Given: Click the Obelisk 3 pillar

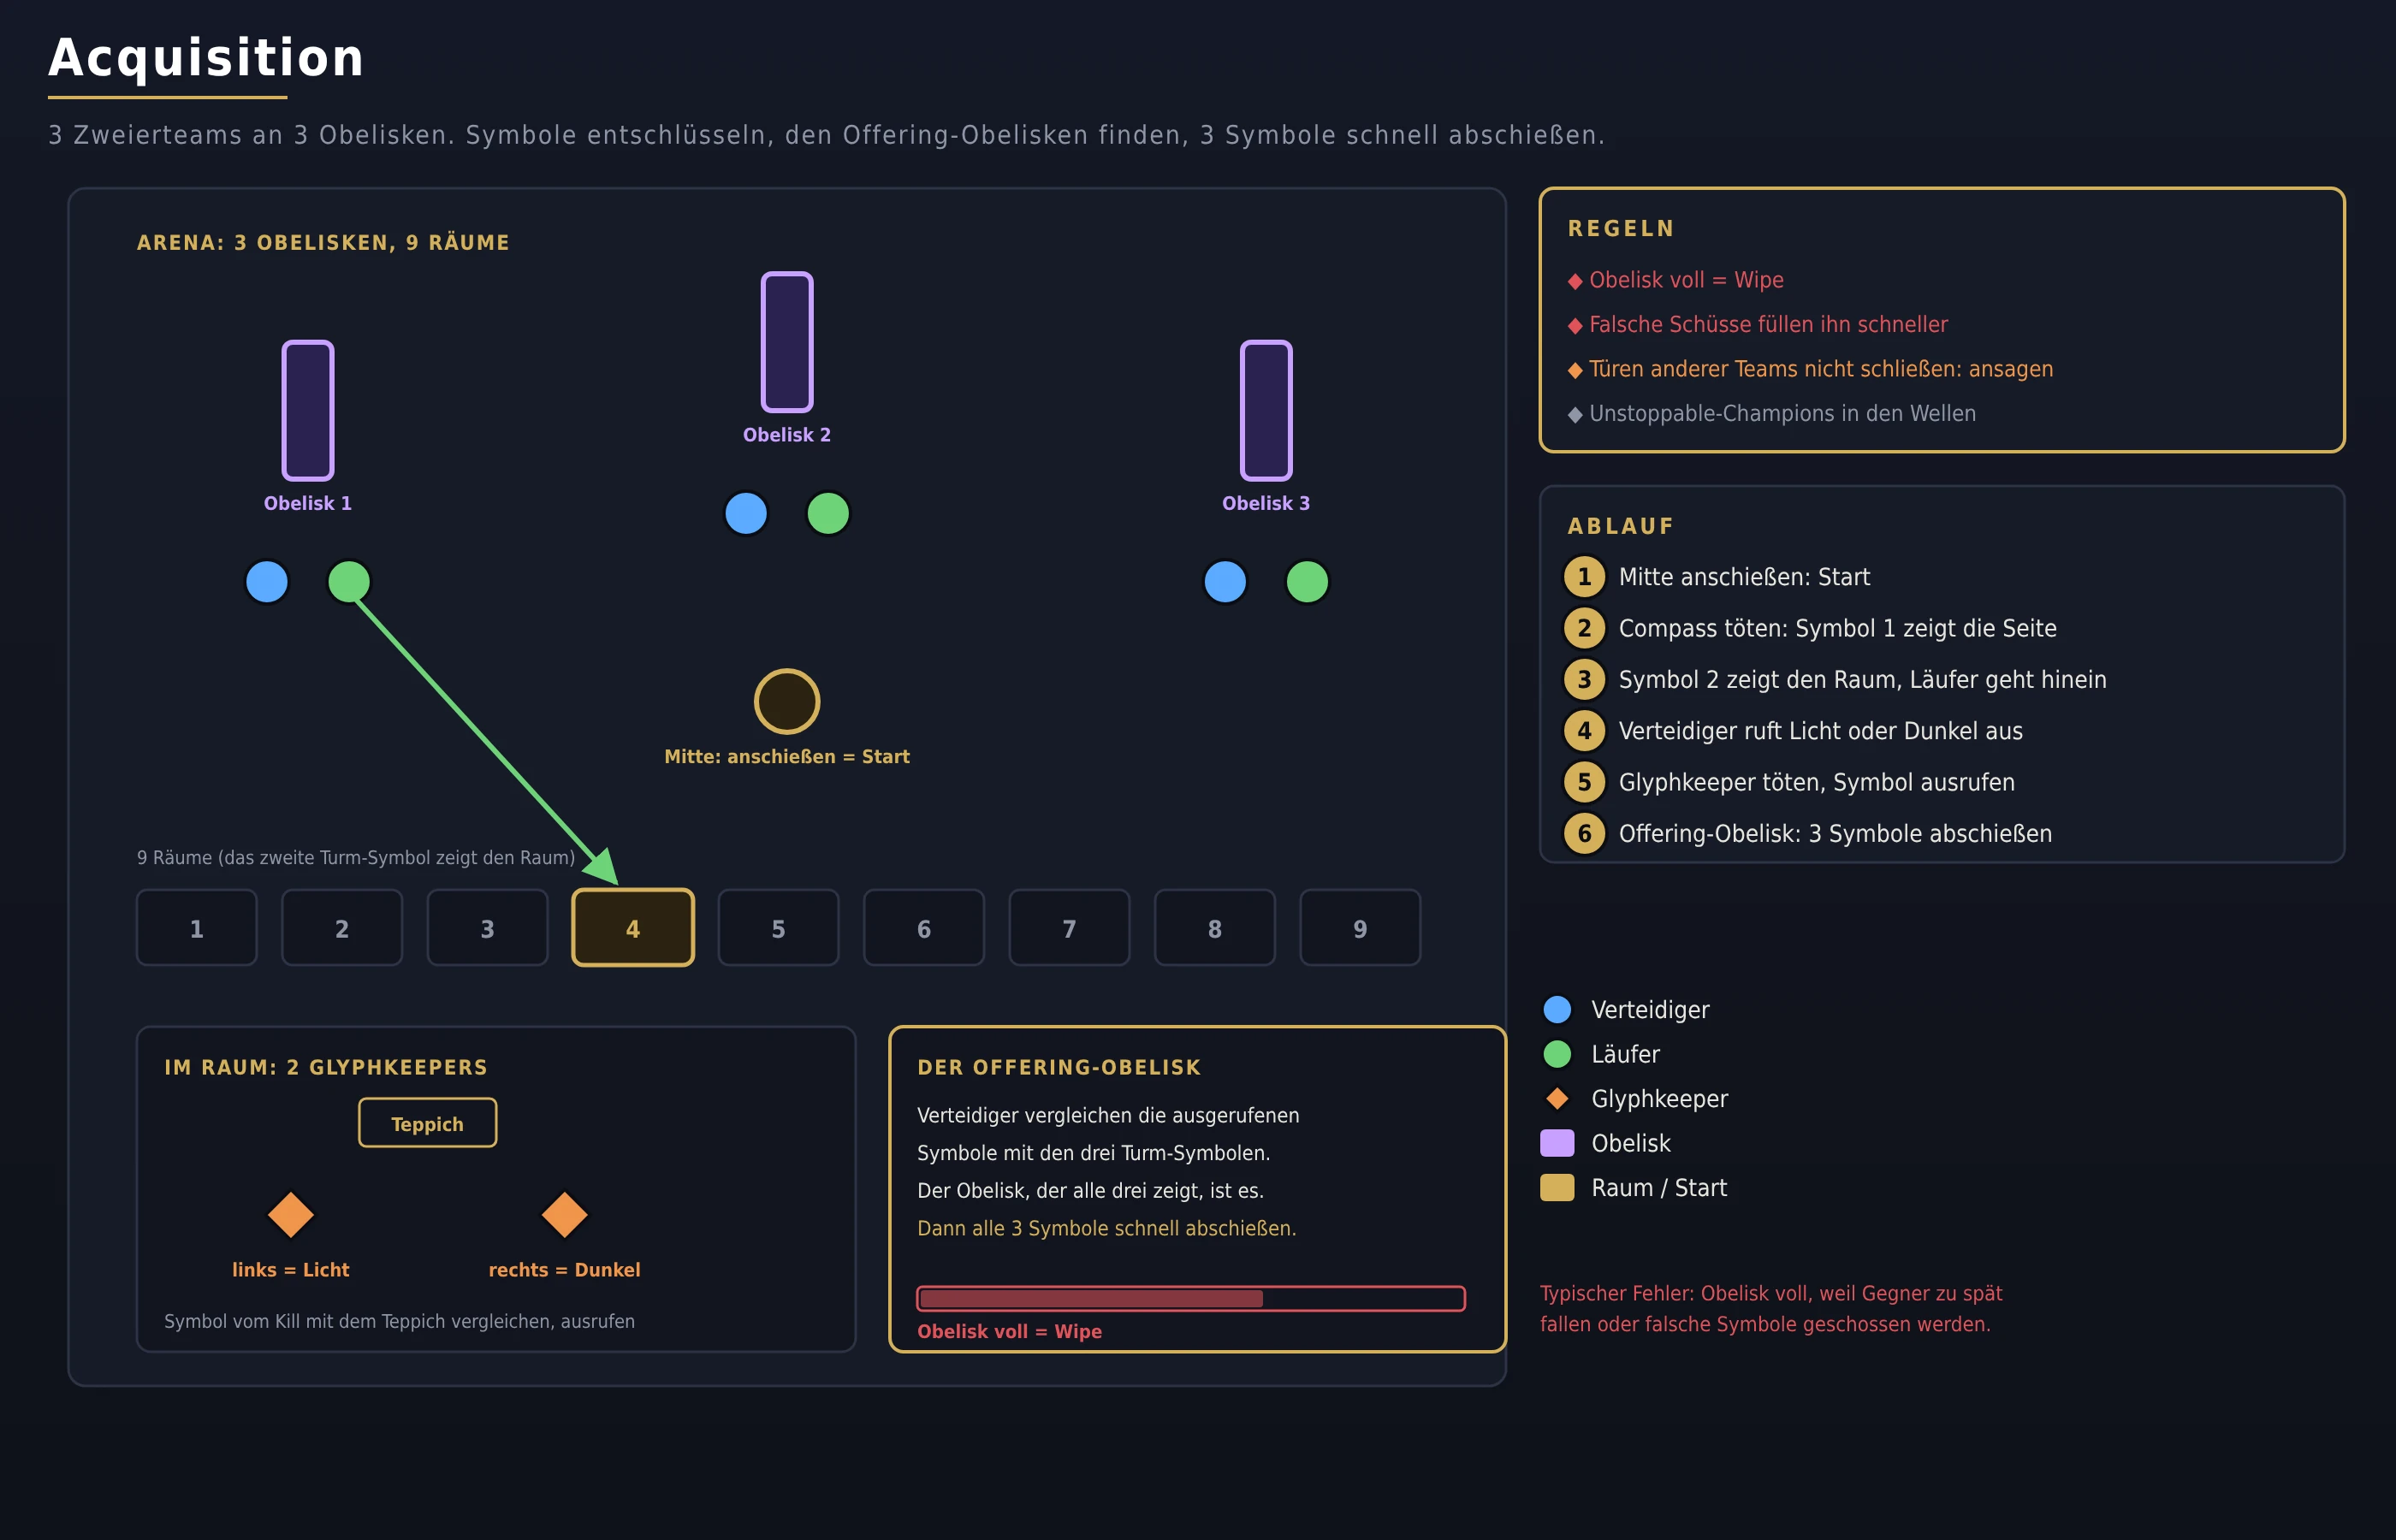Looking at the screenshot, I should [x=1266, y=410].
